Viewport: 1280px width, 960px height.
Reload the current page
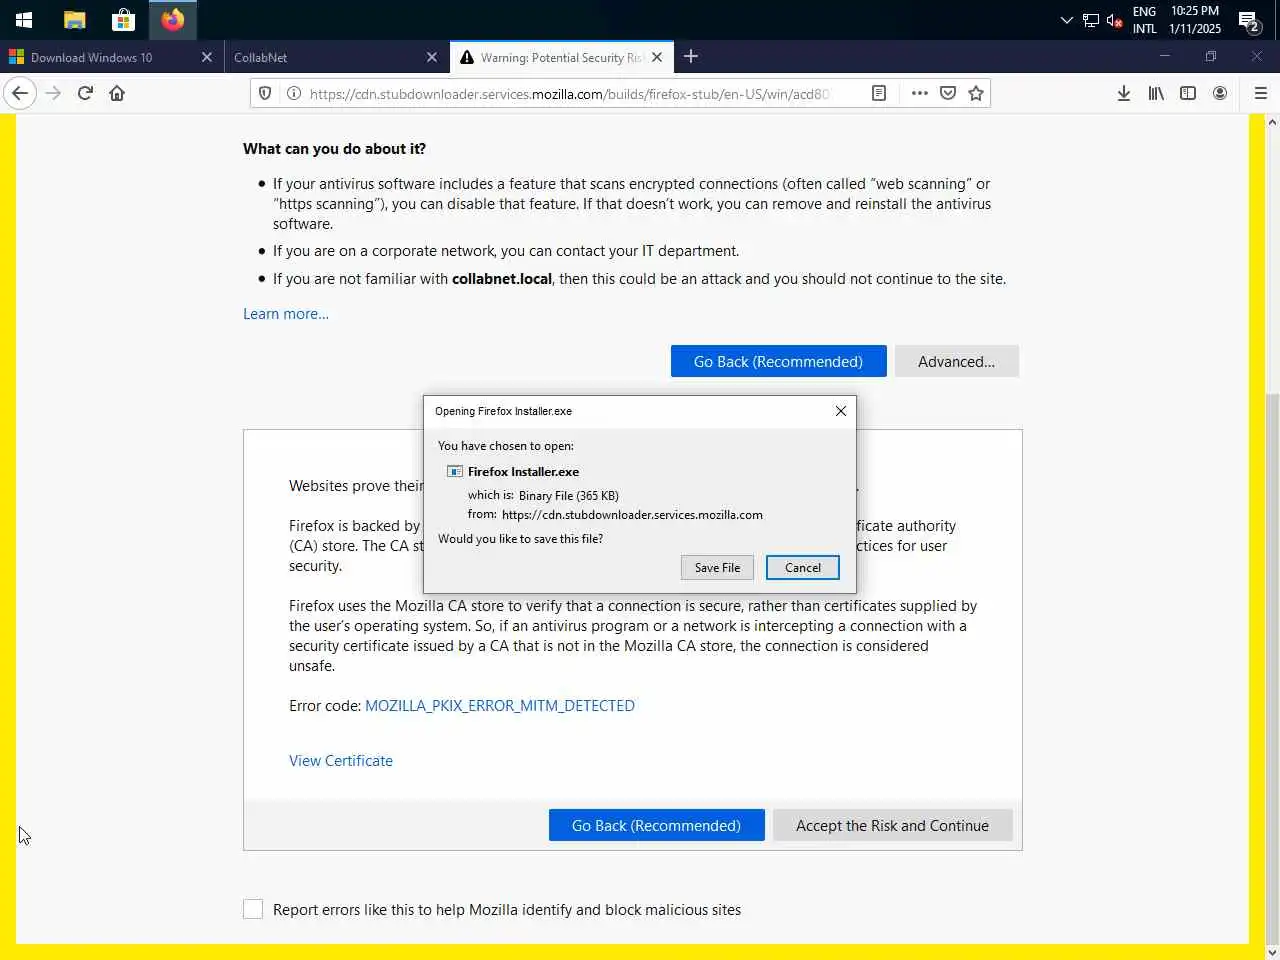click(x=85, y=93)
